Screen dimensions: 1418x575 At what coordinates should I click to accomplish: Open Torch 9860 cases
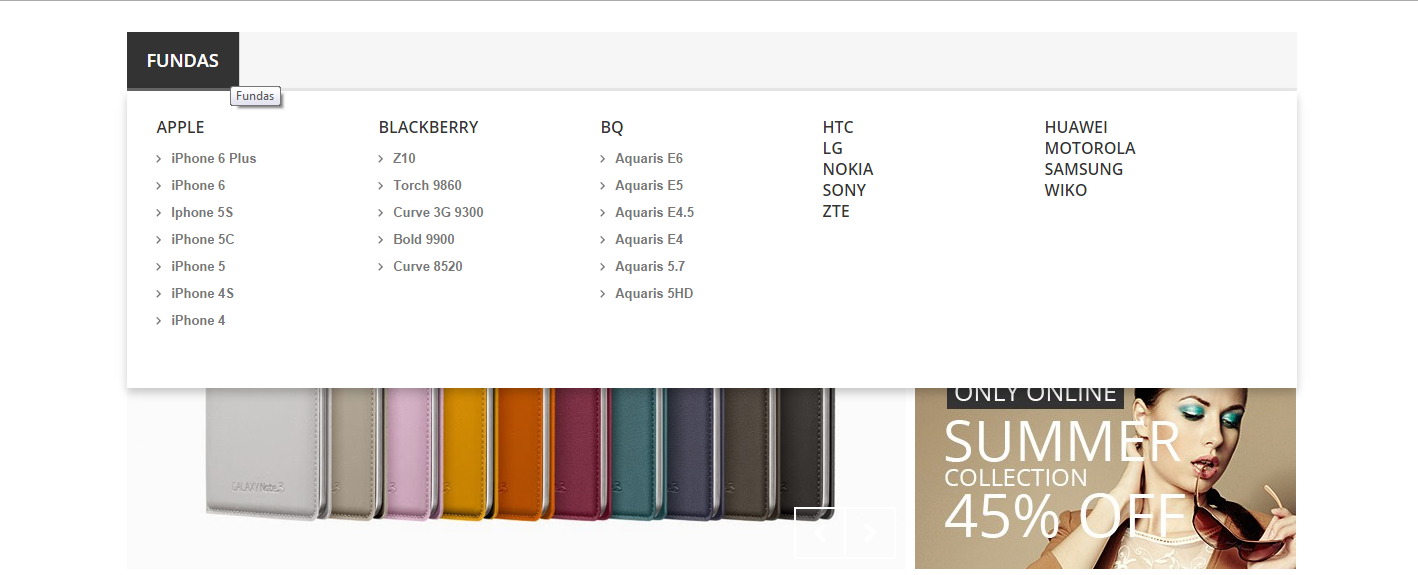(x=427, y=185)
